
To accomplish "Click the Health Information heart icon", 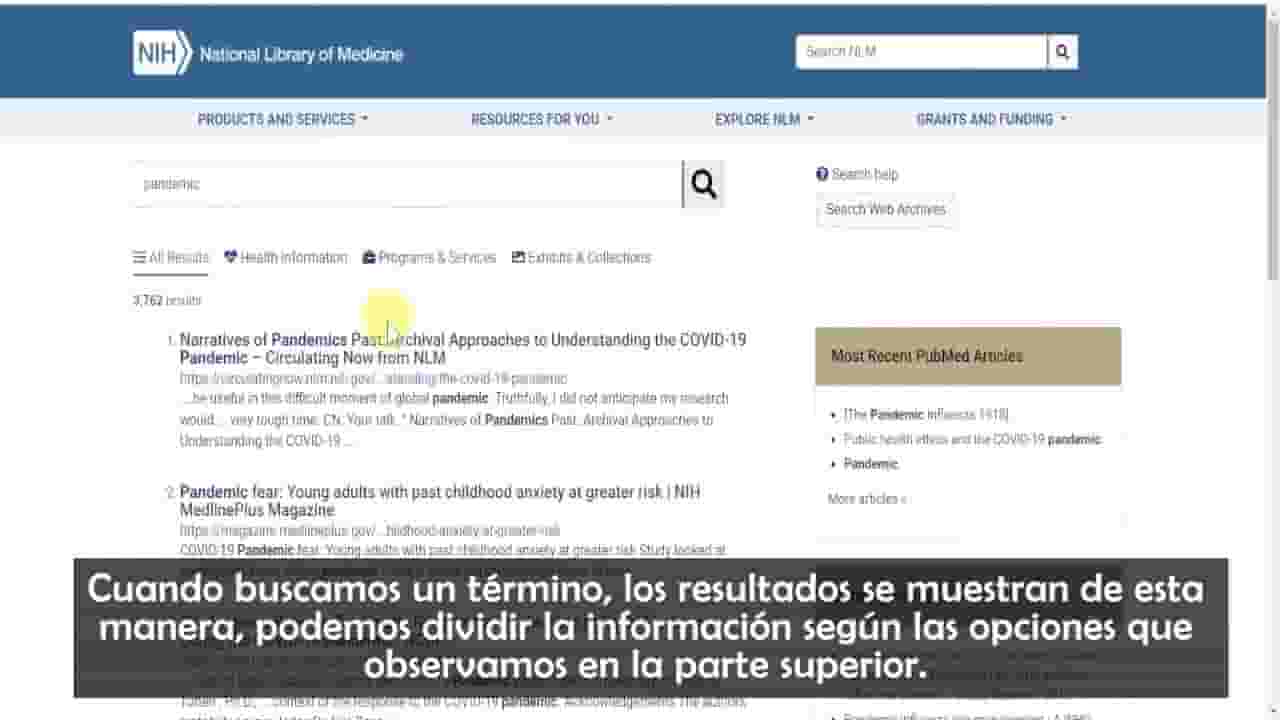I will pos(231,257).
